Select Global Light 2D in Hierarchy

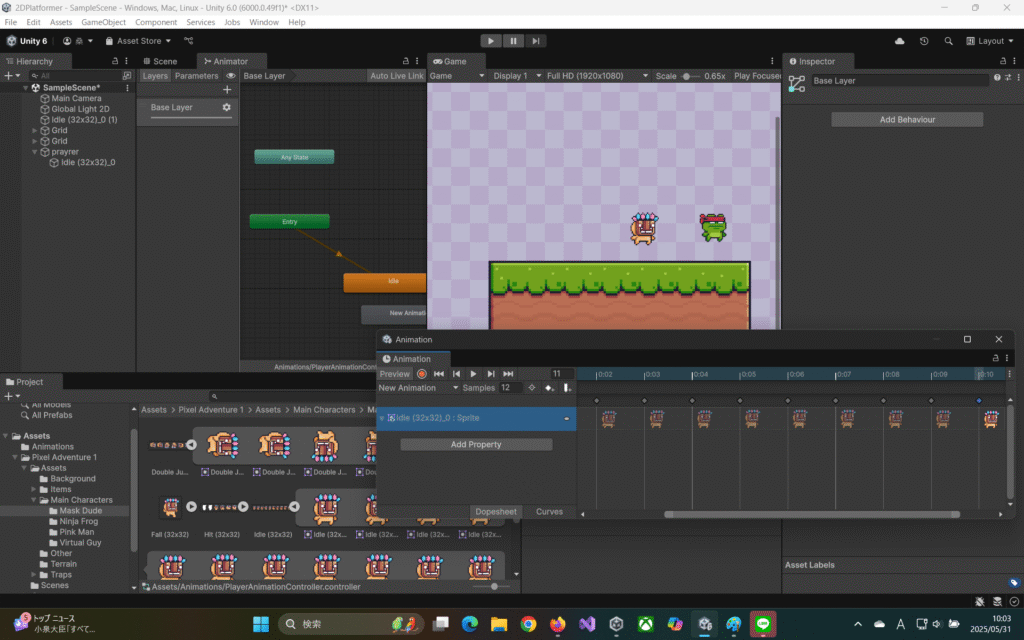(x=80, y=109)
